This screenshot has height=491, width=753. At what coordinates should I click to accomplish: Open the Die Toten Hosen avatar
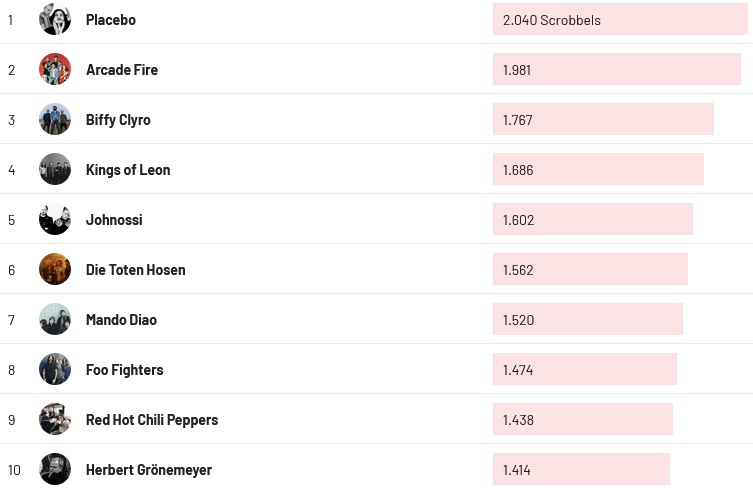[x=55, y=269]
